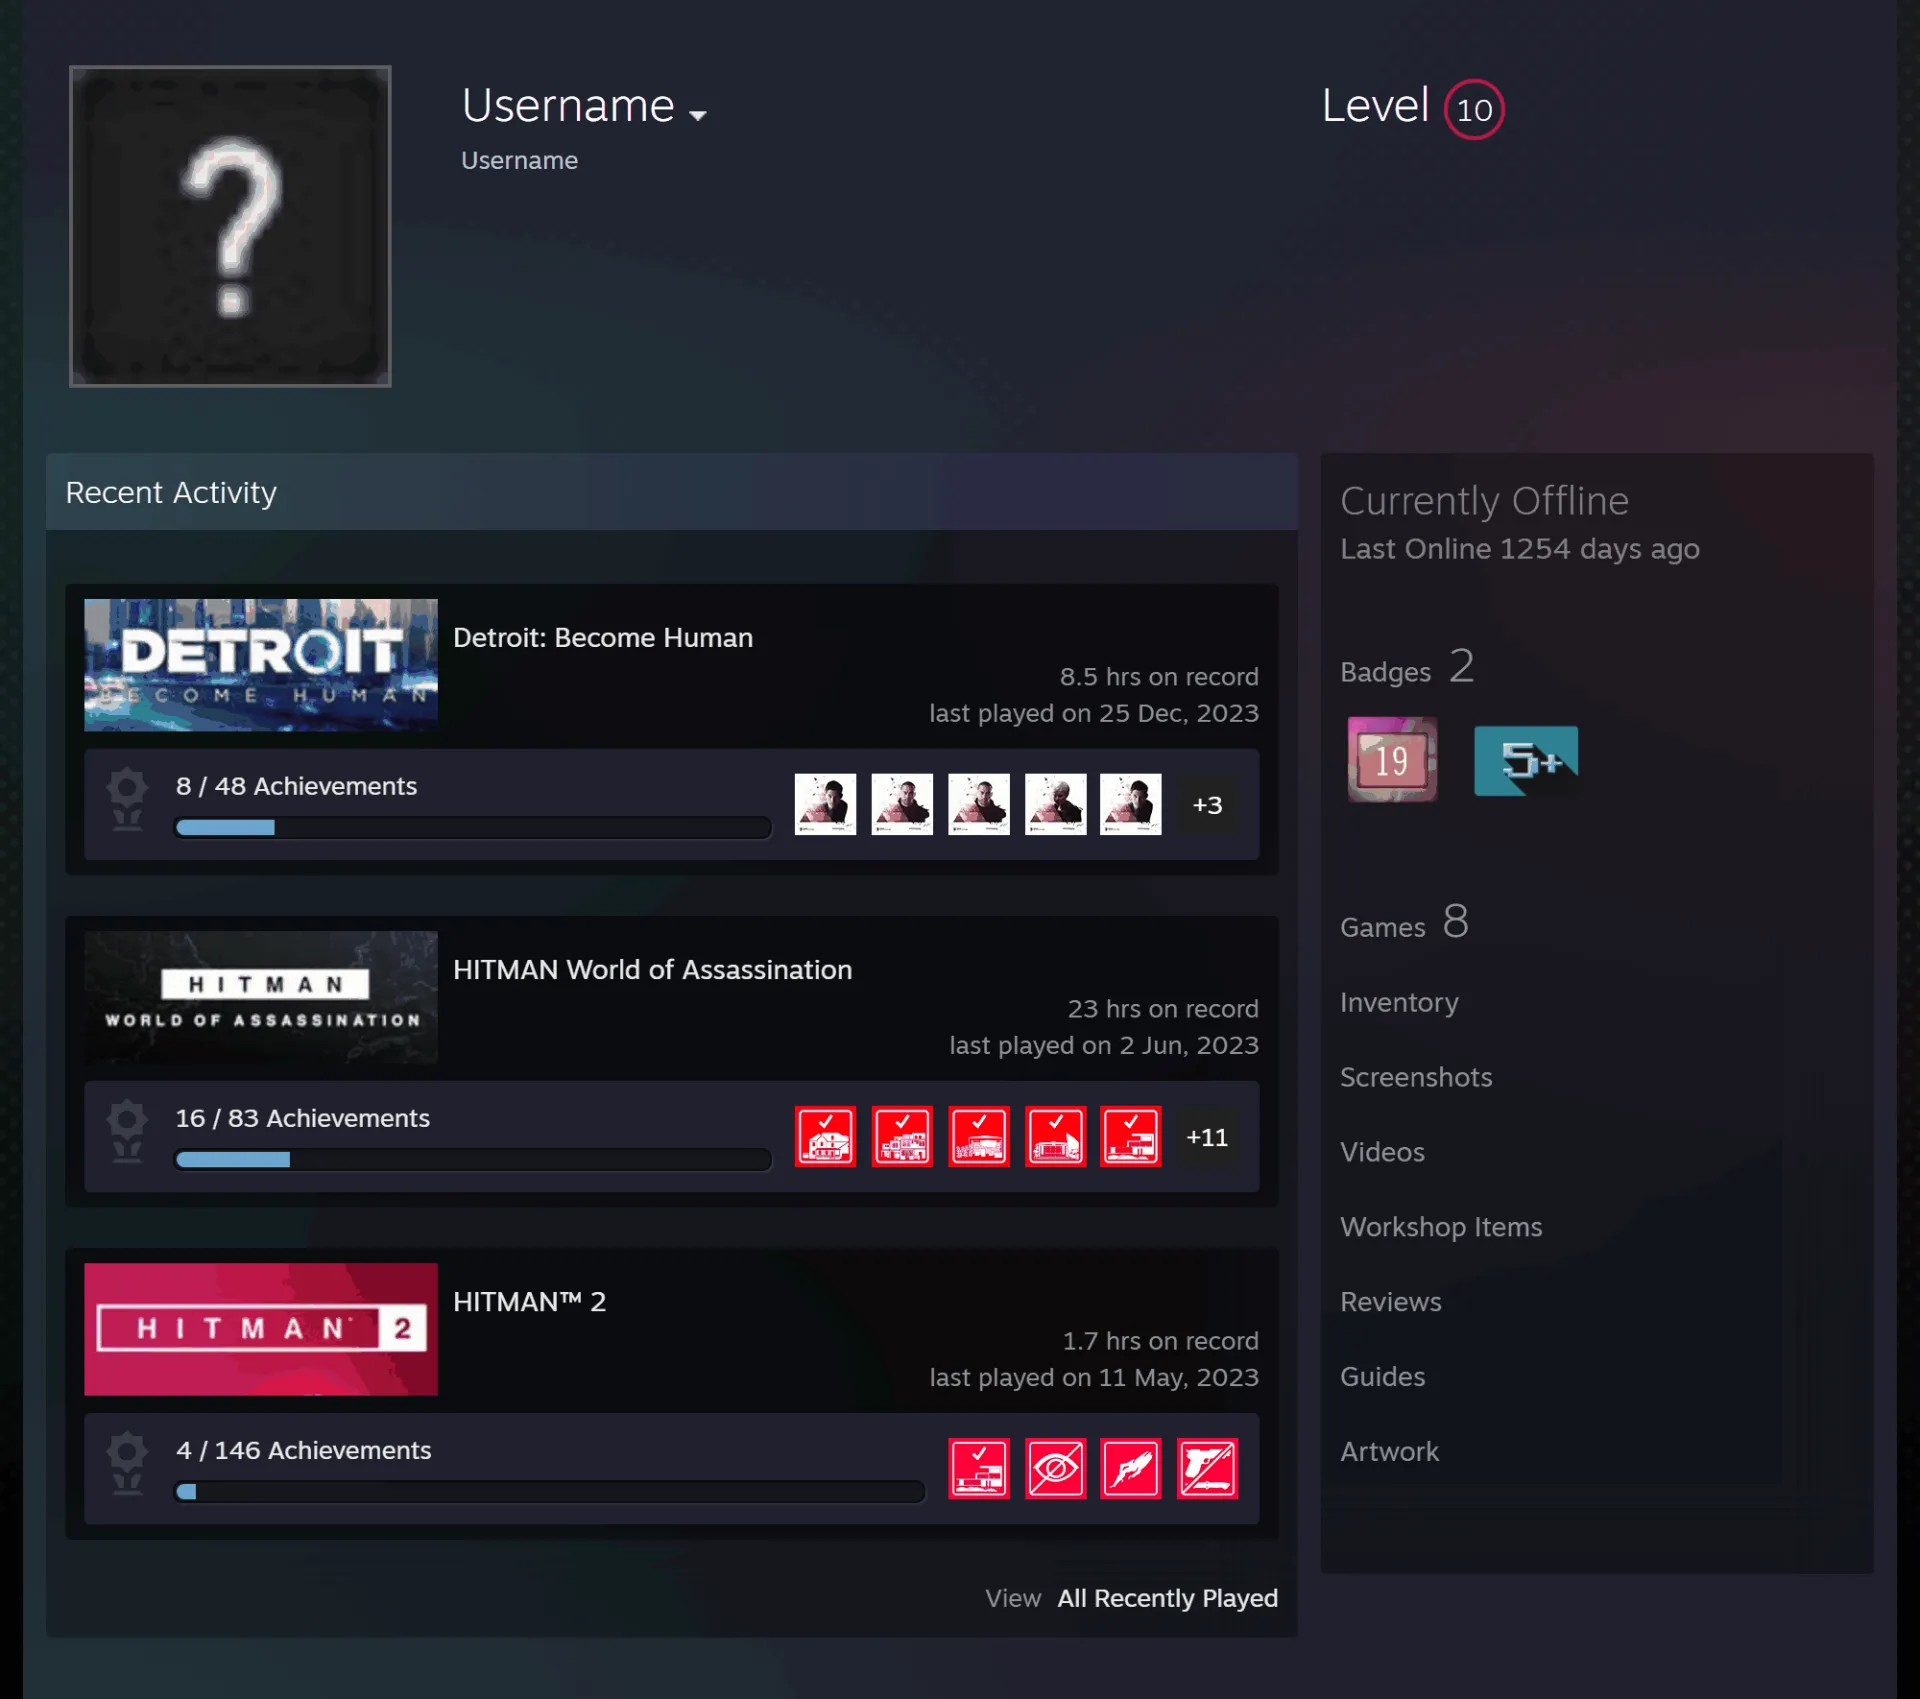Open the Inventory link
Screen dimensions: 1920x1699
click(1399, 1002)
